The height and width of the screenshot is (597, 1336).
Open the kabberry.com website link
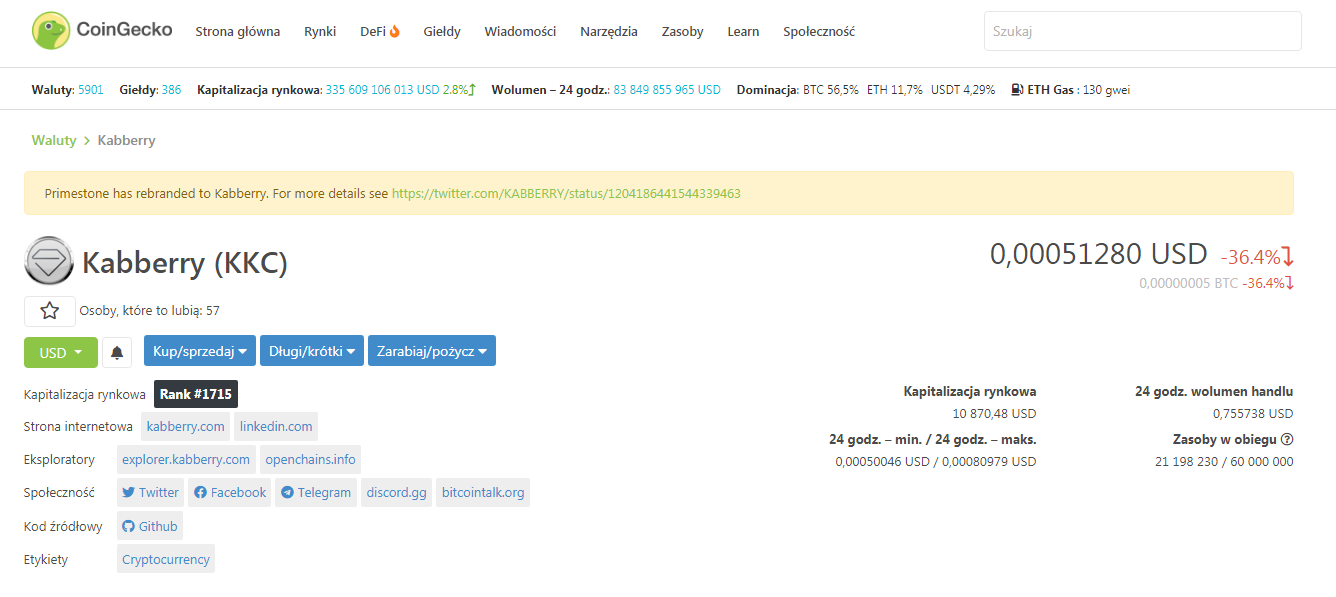185,426
